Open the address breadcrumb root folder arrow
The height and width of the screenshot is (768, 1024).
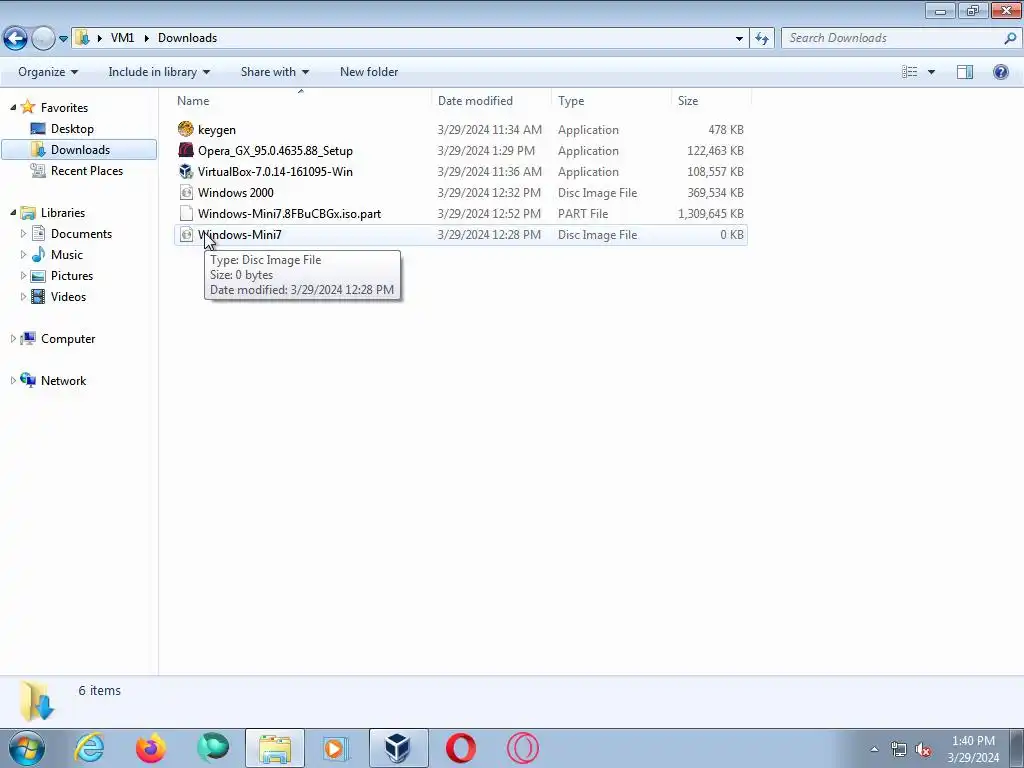[99, 38]
